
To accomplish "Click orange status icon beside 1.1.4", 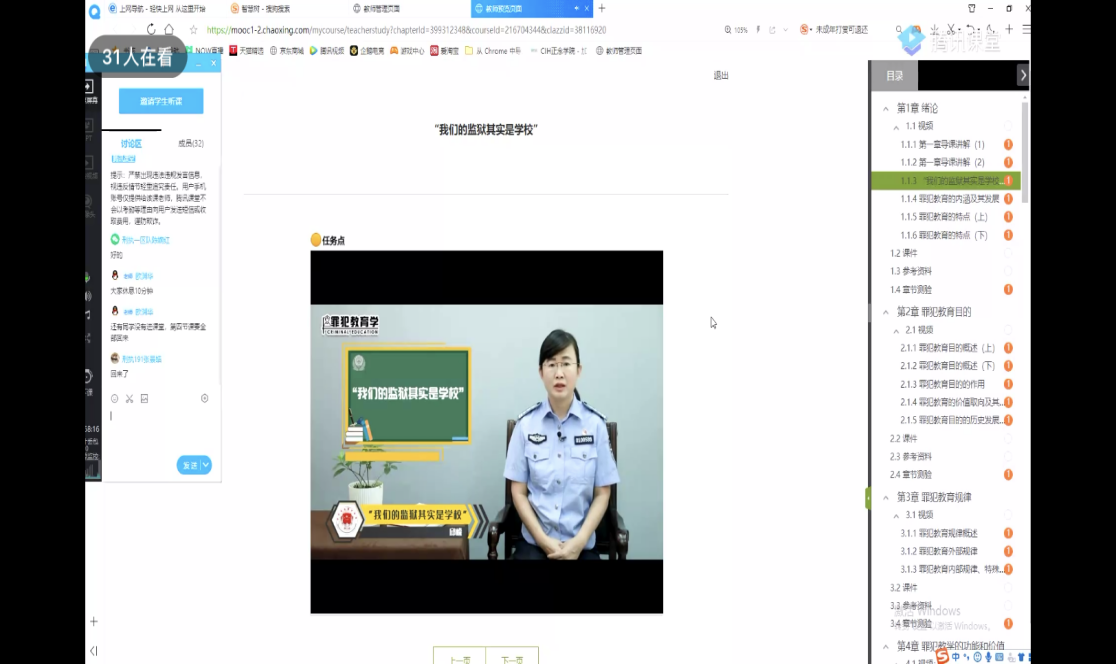I will coord(1008,199).
